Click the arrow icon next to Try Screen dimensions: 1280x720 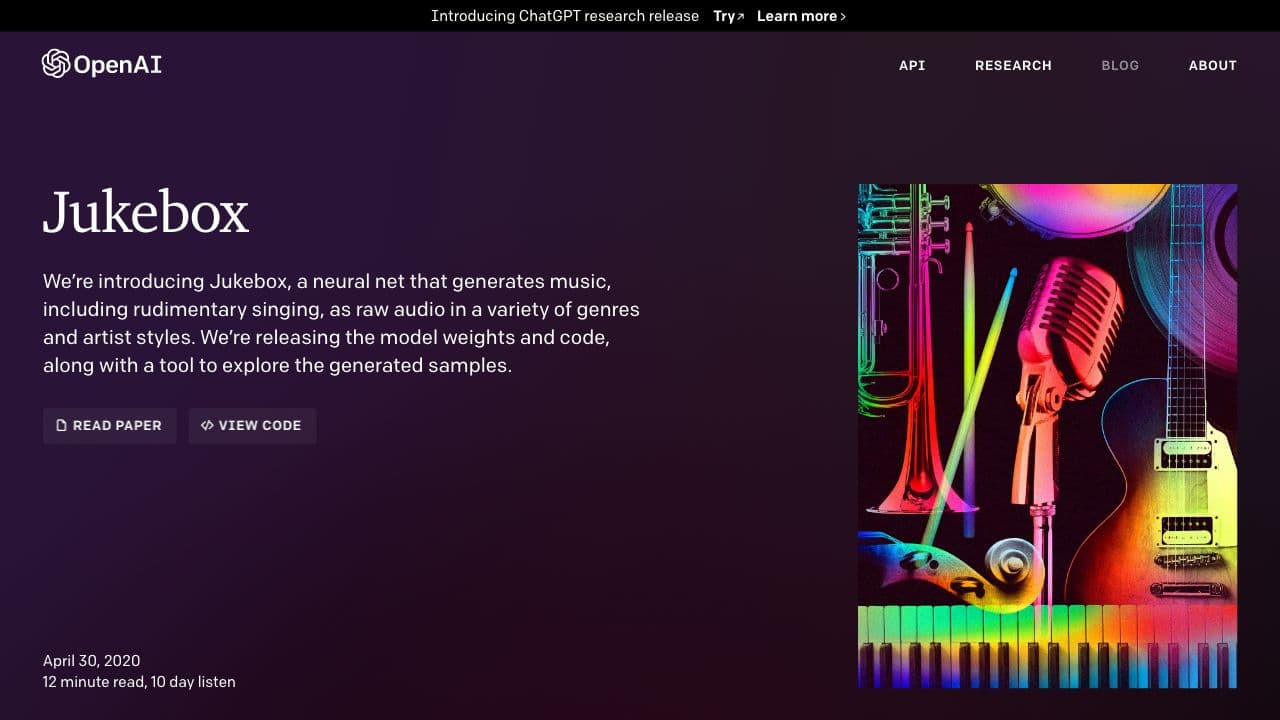pos(741,17)
